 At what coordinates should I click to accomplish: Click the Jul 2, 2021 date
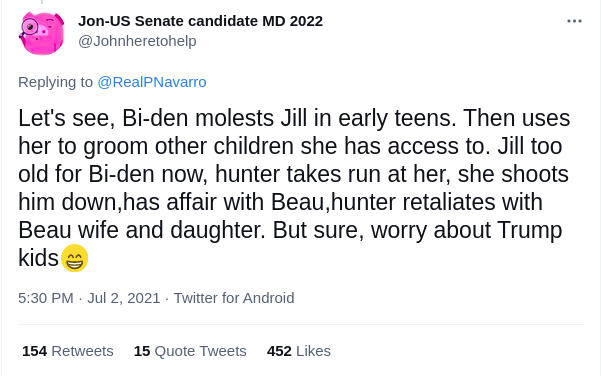tap(123, 298)
